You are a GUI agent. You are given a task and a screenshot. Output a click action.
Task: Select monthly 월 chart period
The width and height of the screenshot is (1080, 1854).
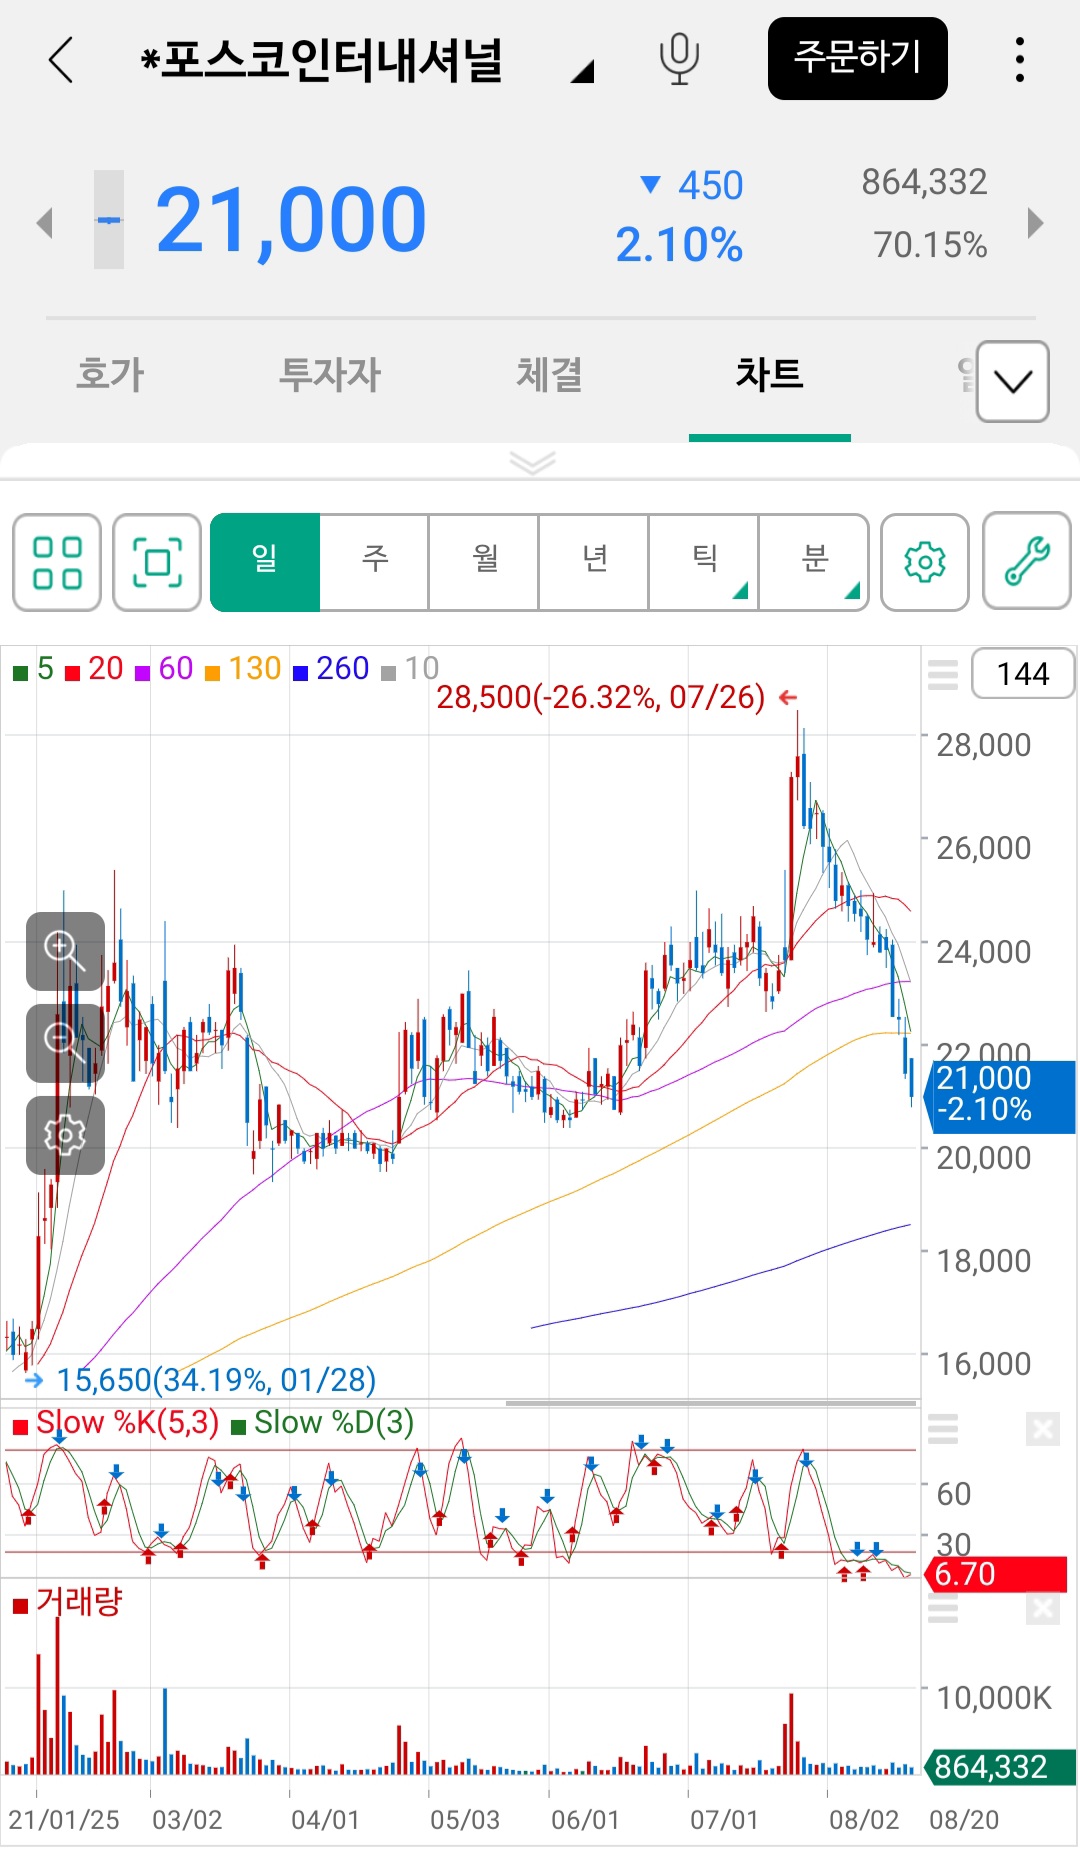point(485,562)
